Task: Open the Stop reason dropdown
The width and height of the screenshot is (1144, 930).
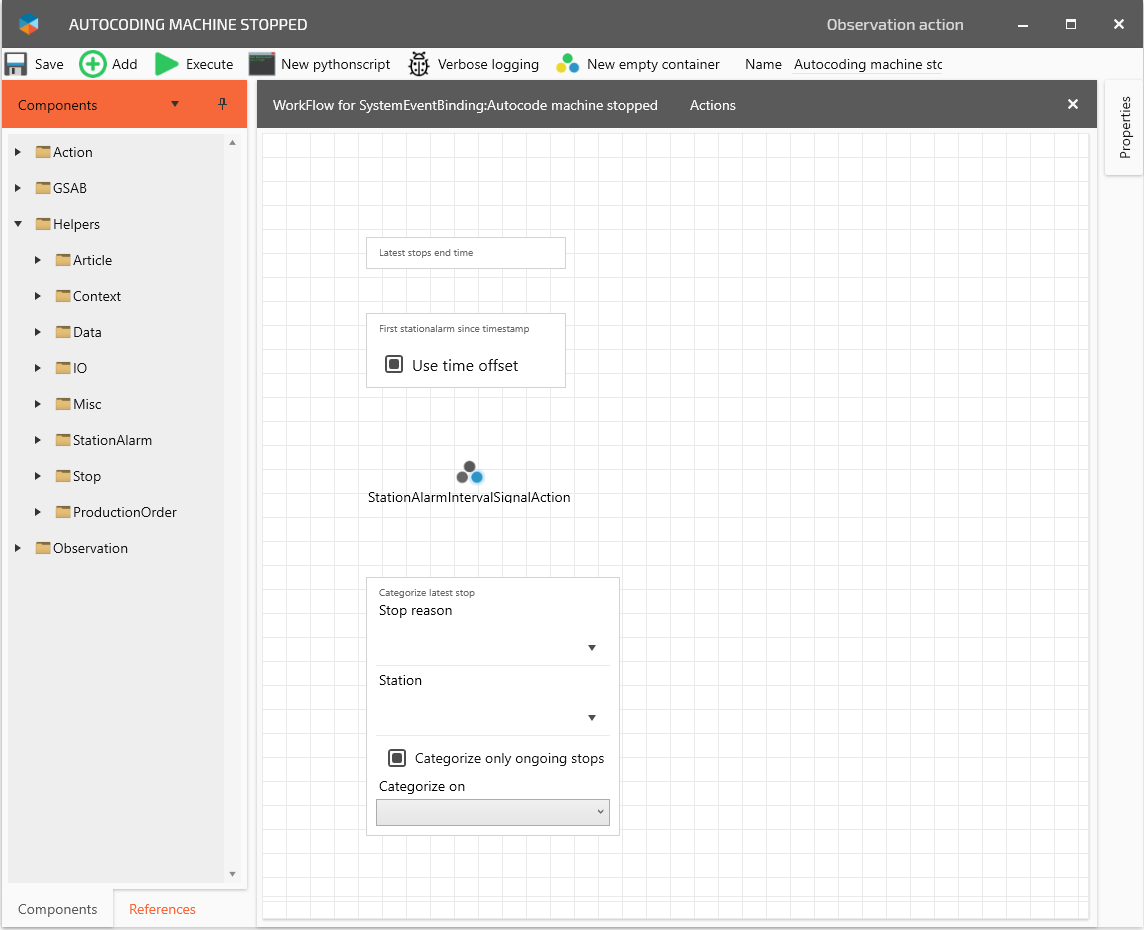Action: (x=592, y=648)
